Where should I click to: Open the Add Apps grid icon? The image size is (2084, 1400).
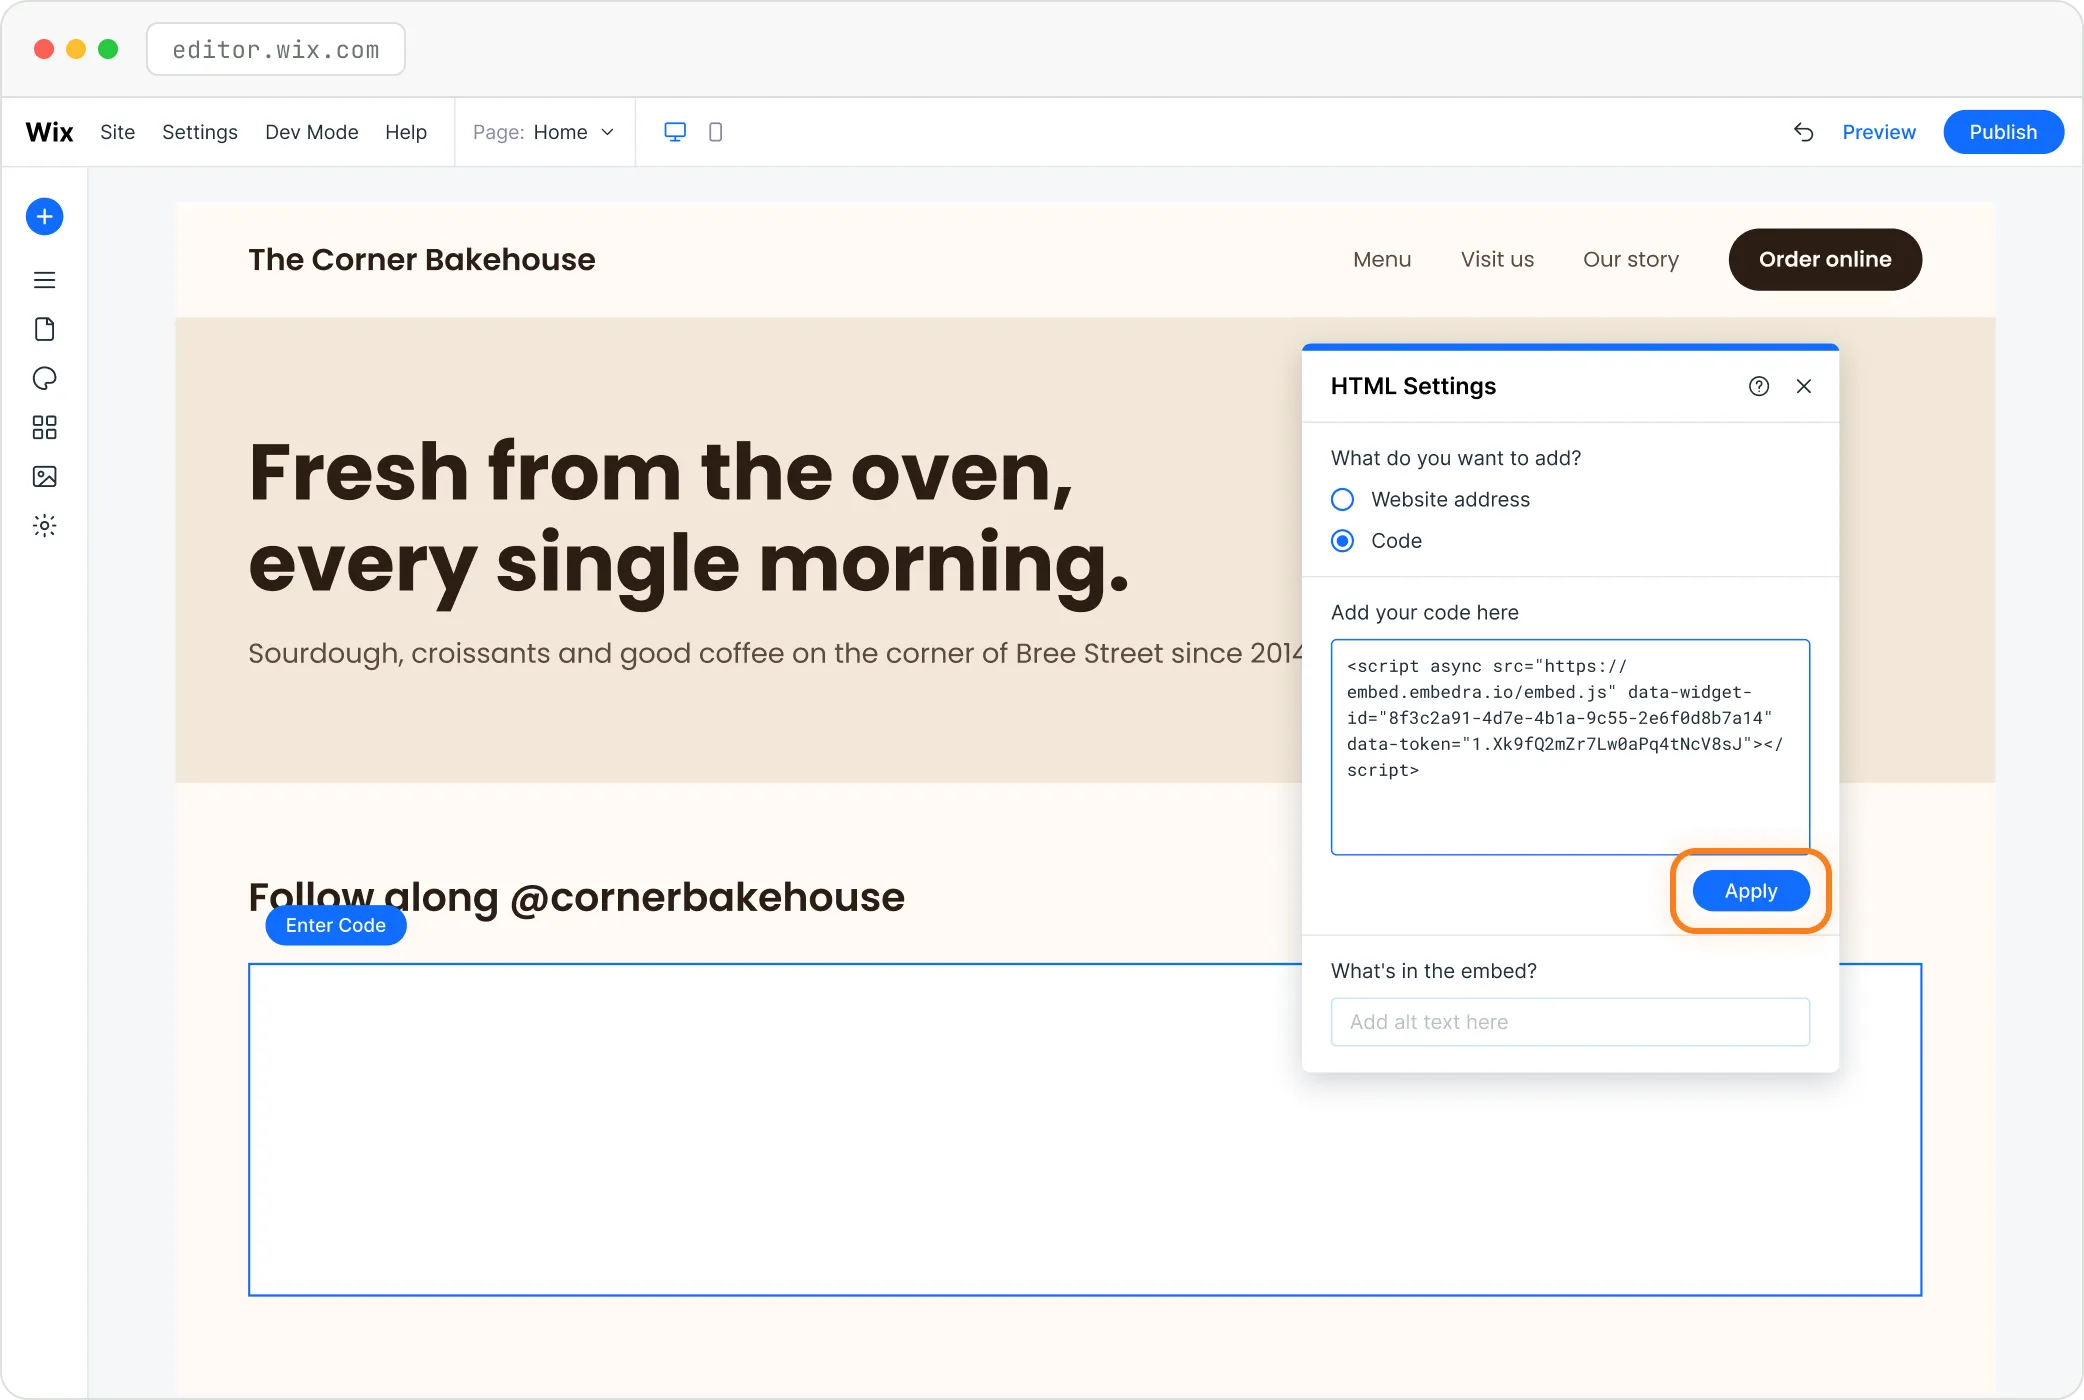(44, 428)
